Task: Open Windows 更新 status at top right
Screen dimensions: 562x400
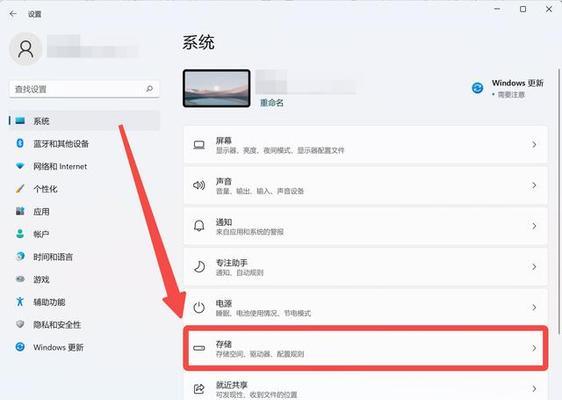Action: [508, 88]
